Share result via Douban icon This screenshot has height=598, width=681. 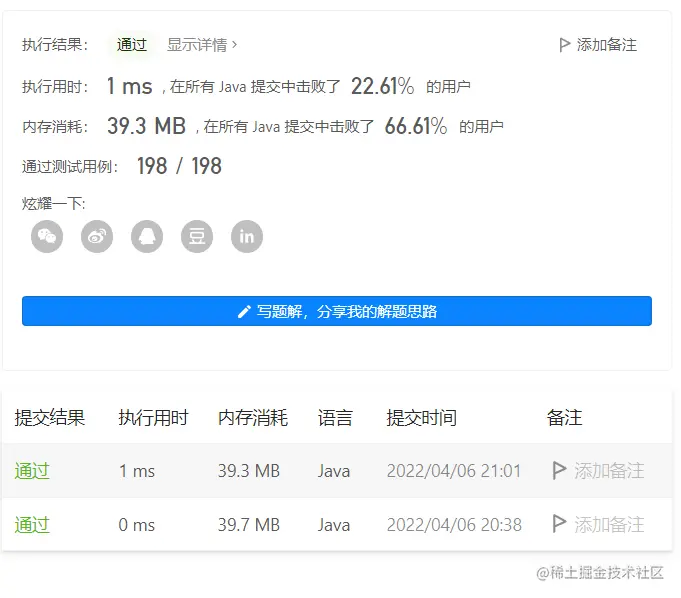click(x=197, y=237)
